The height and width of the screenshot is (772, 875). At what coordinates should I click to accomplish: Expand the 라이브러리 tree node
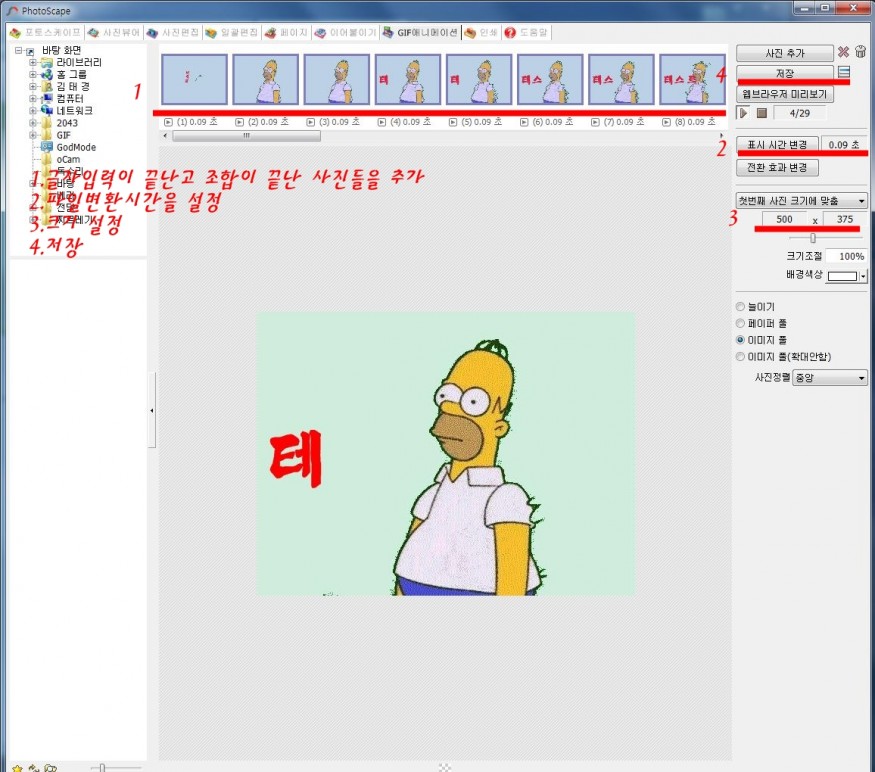pos(32,63)
